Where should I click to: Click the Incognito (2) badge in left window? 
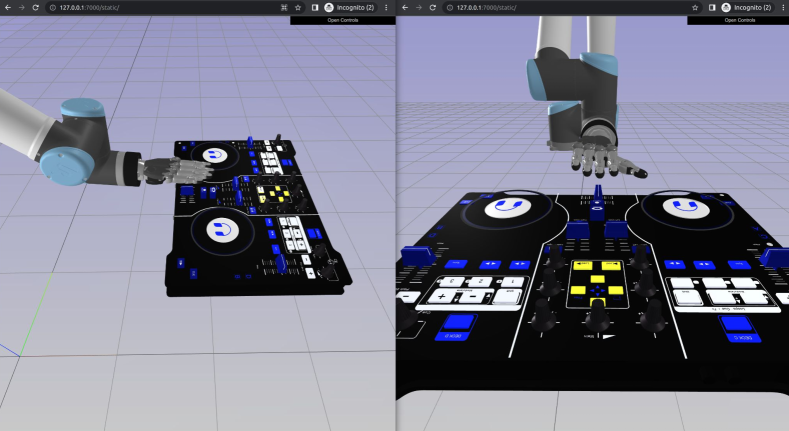(x=350, y=8)
